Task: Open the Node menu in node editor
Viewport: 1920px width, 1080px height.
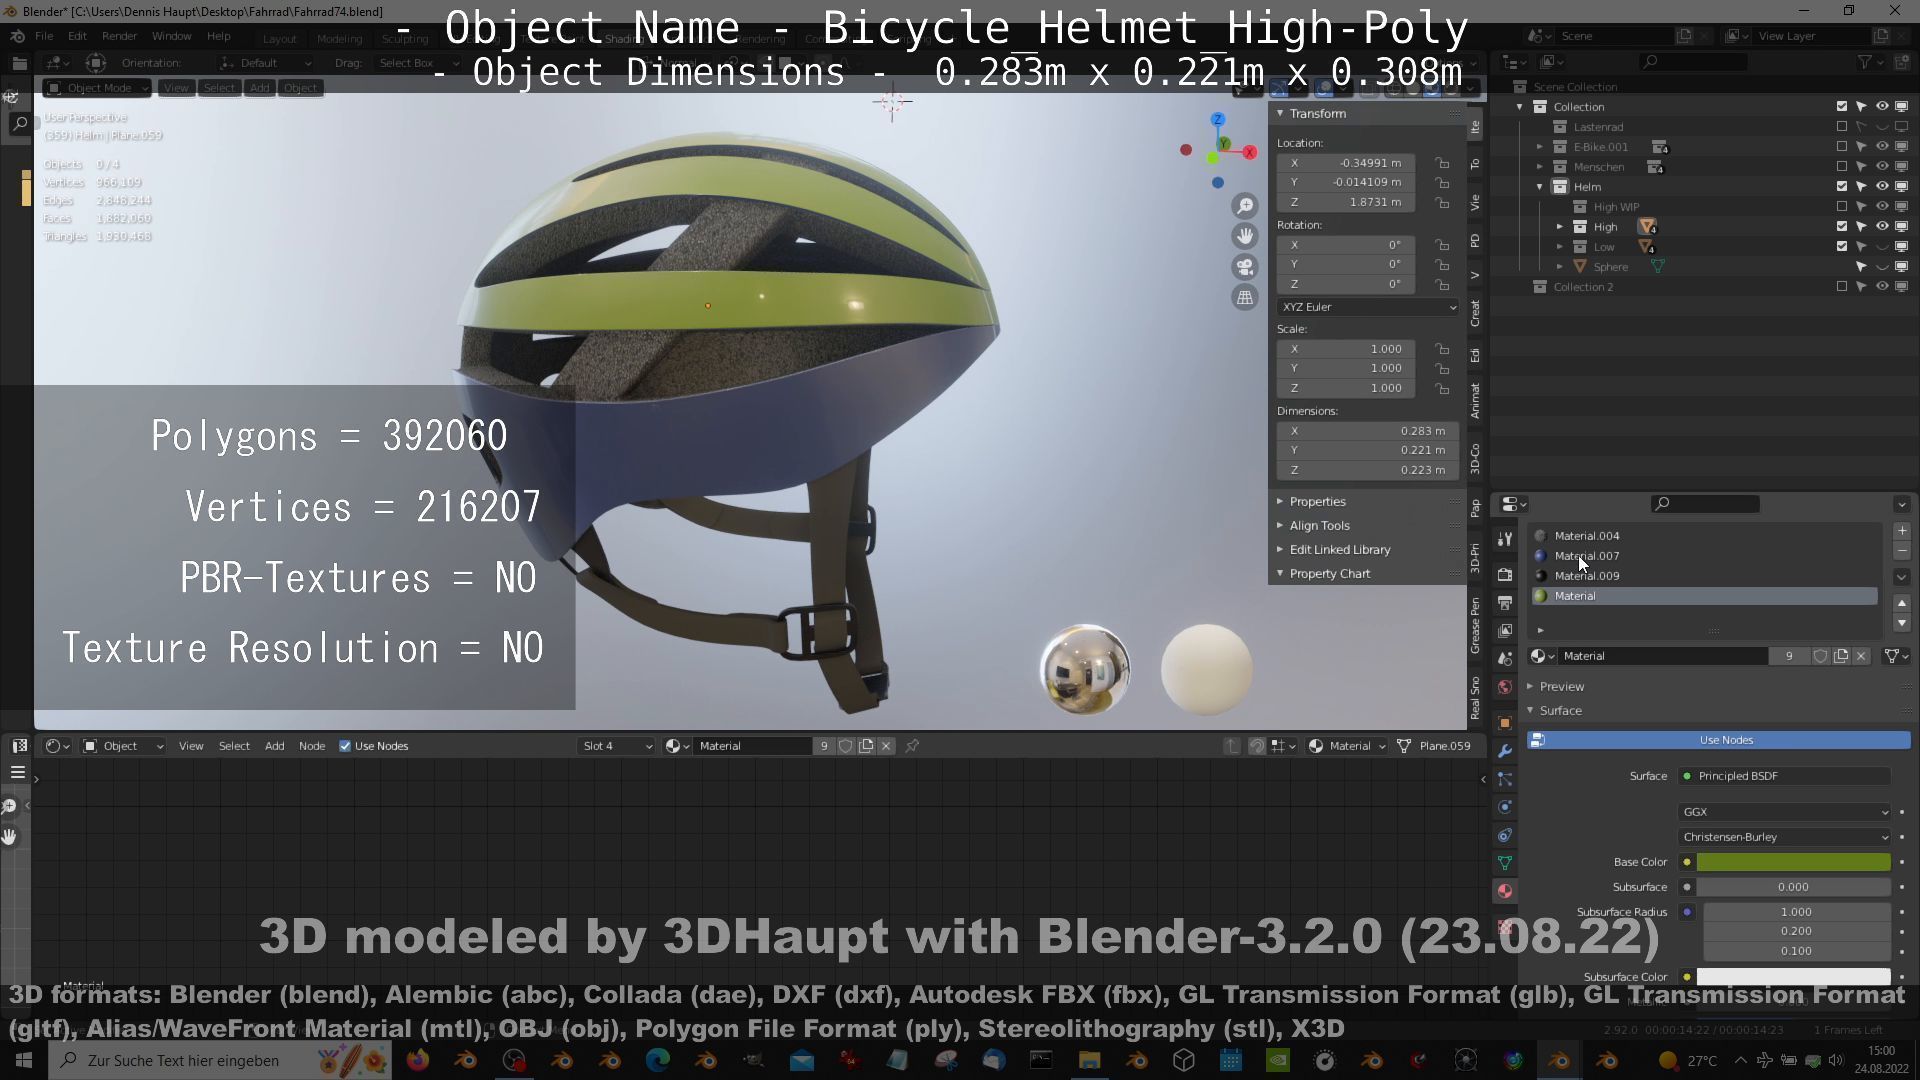Action: (x=312, y=746)
